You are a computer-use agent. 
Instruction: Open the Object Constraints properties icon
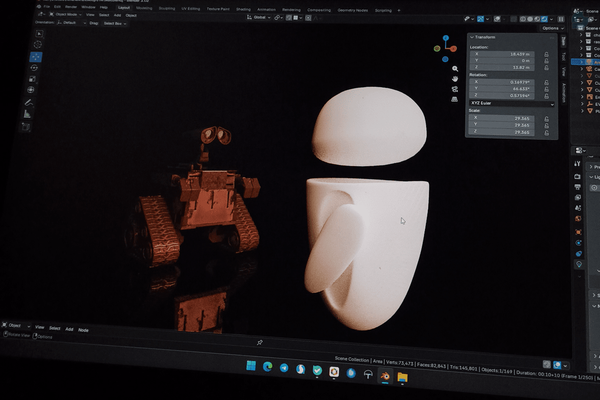(579, 253)
